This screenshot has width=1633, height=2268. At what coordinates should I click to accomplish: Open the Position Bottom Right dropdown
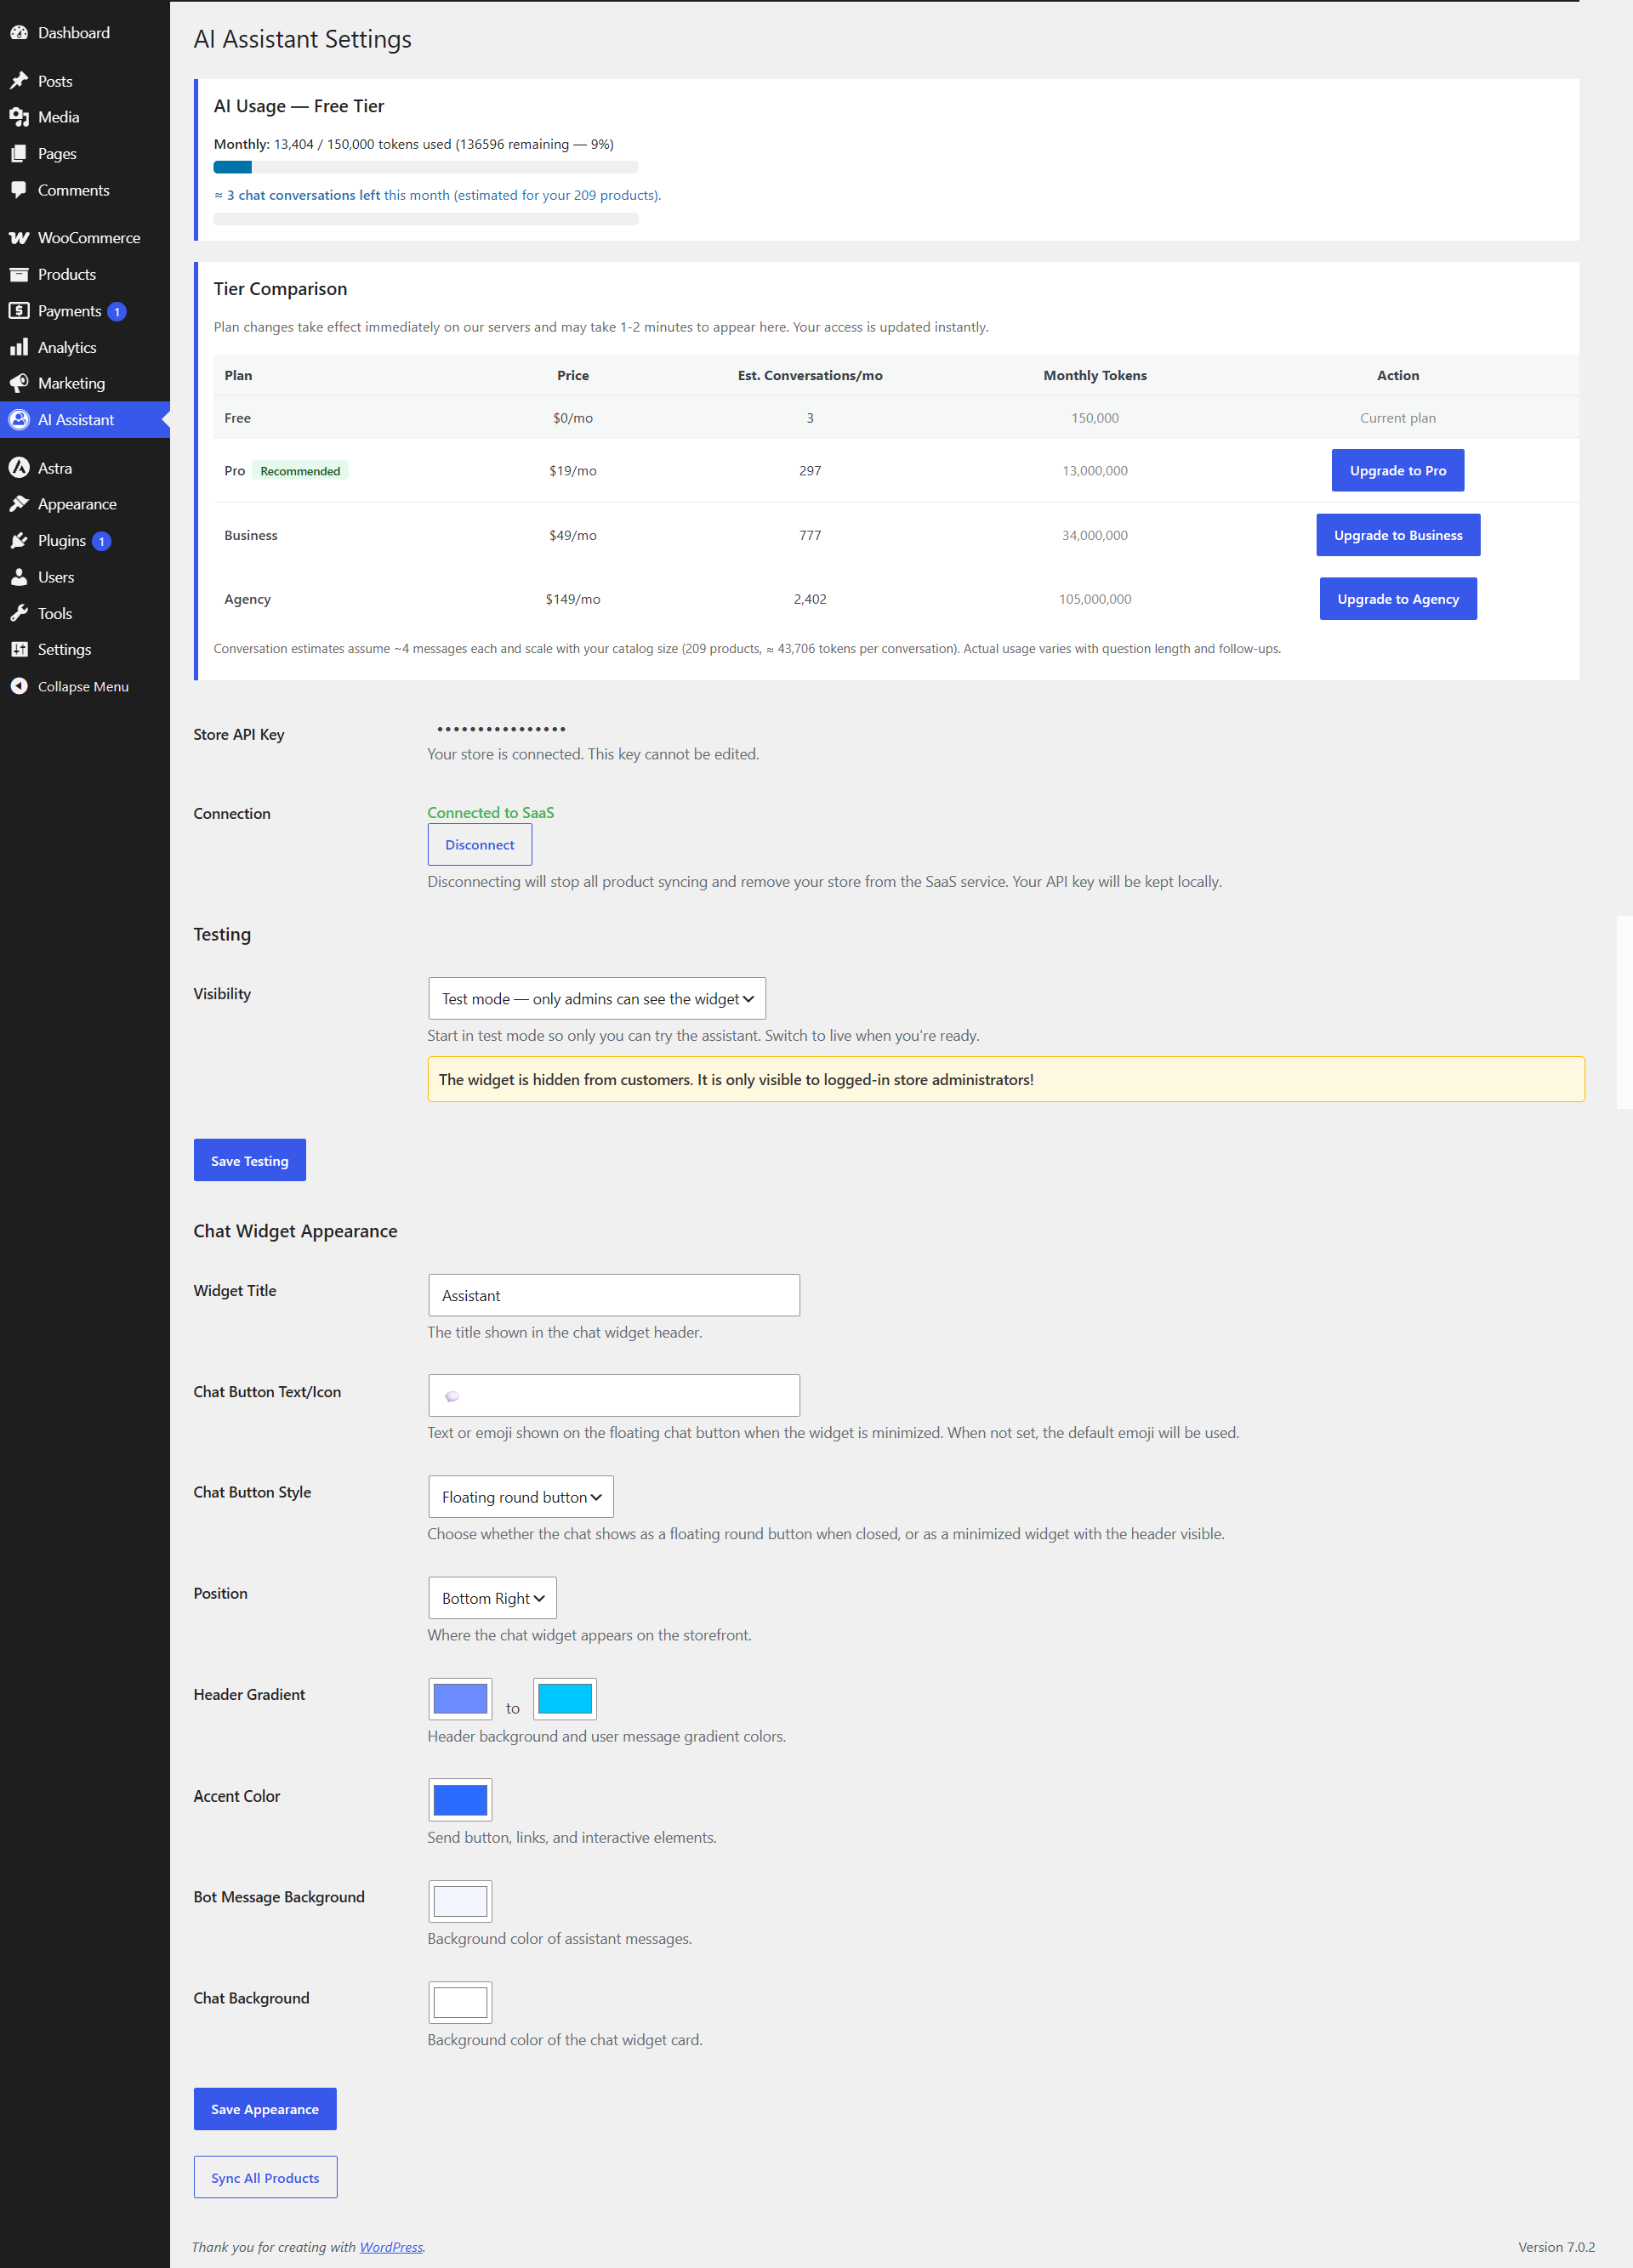point(492,1598)
